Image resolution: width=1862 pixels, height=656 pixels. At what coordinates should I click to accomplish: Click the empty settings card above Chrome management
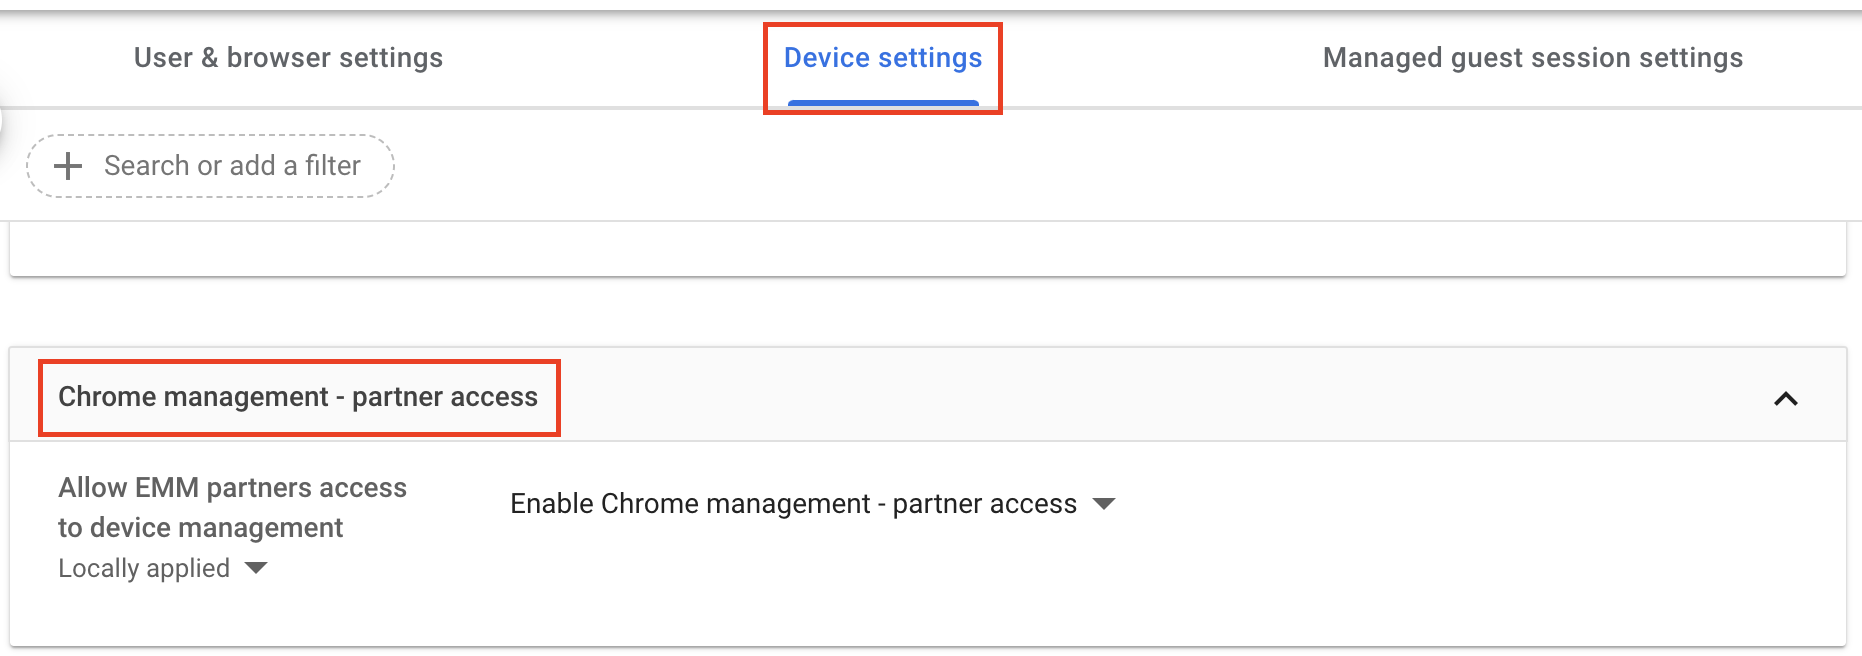pyautogui.click(x=928, y=248)
